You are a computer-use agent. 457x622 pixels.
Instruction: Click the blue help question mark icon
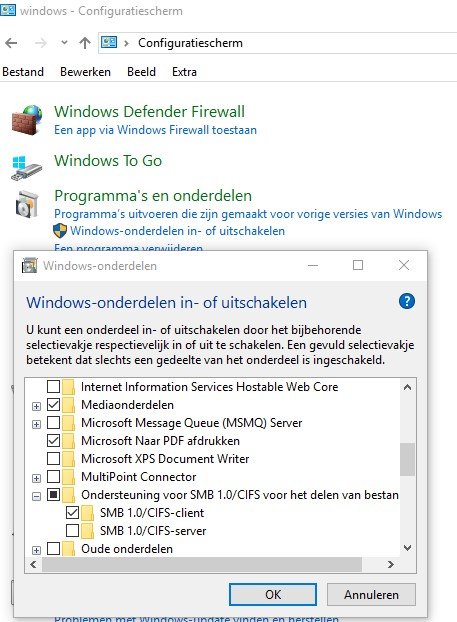(407, 301)
